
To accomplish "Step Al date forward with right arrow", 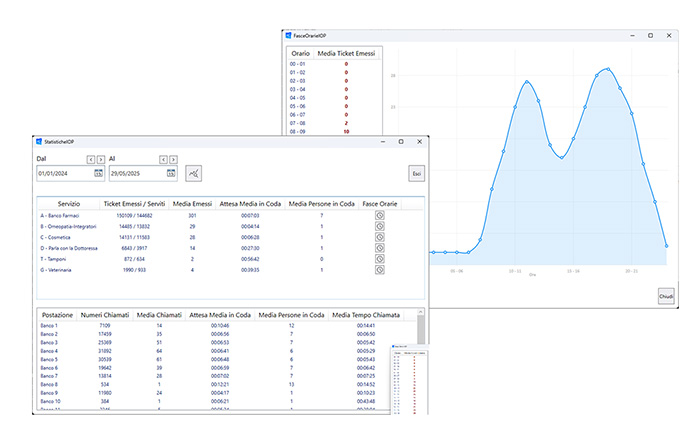I will coord(174,159).
